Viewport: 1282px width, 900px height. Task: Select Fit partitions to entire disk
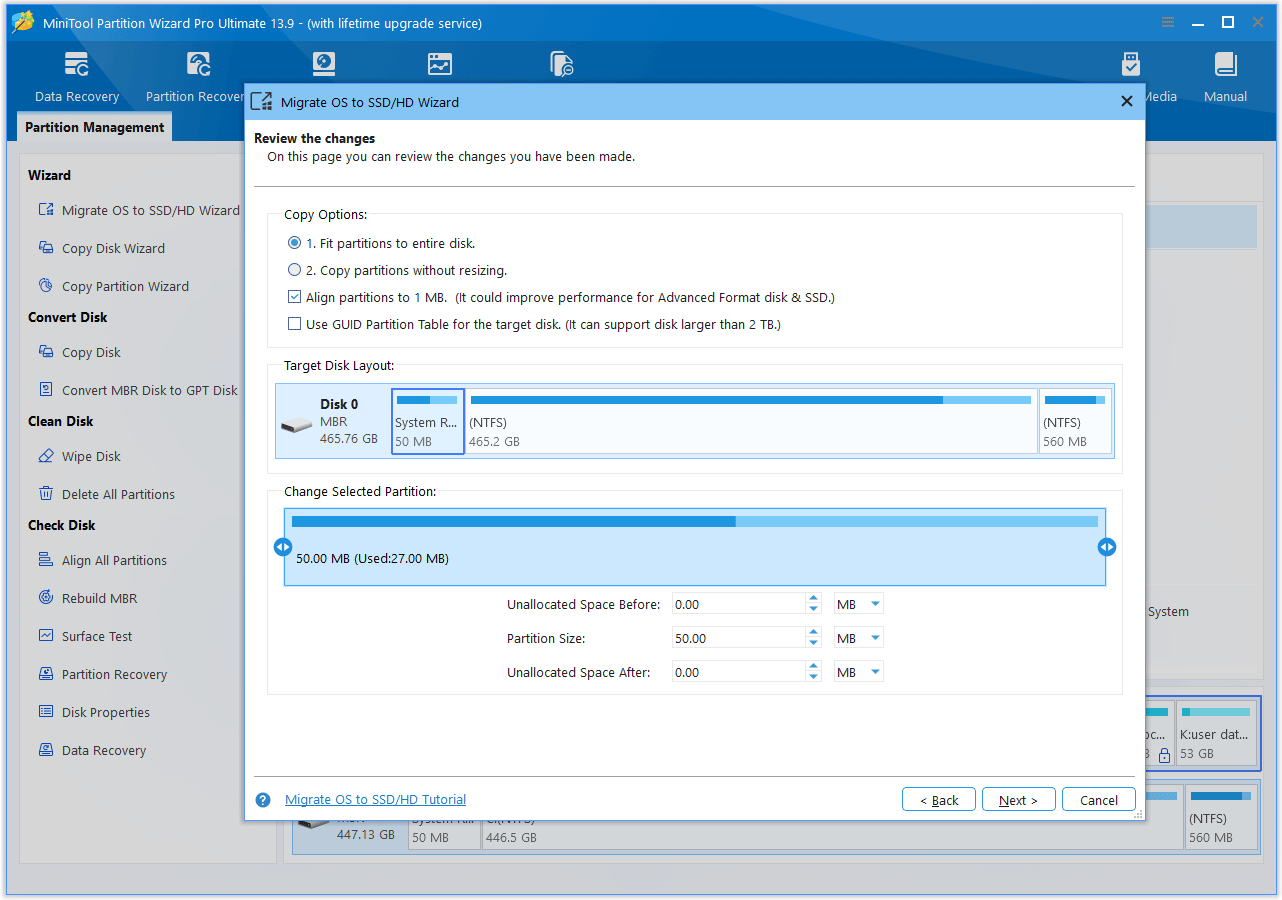(294, 243)
